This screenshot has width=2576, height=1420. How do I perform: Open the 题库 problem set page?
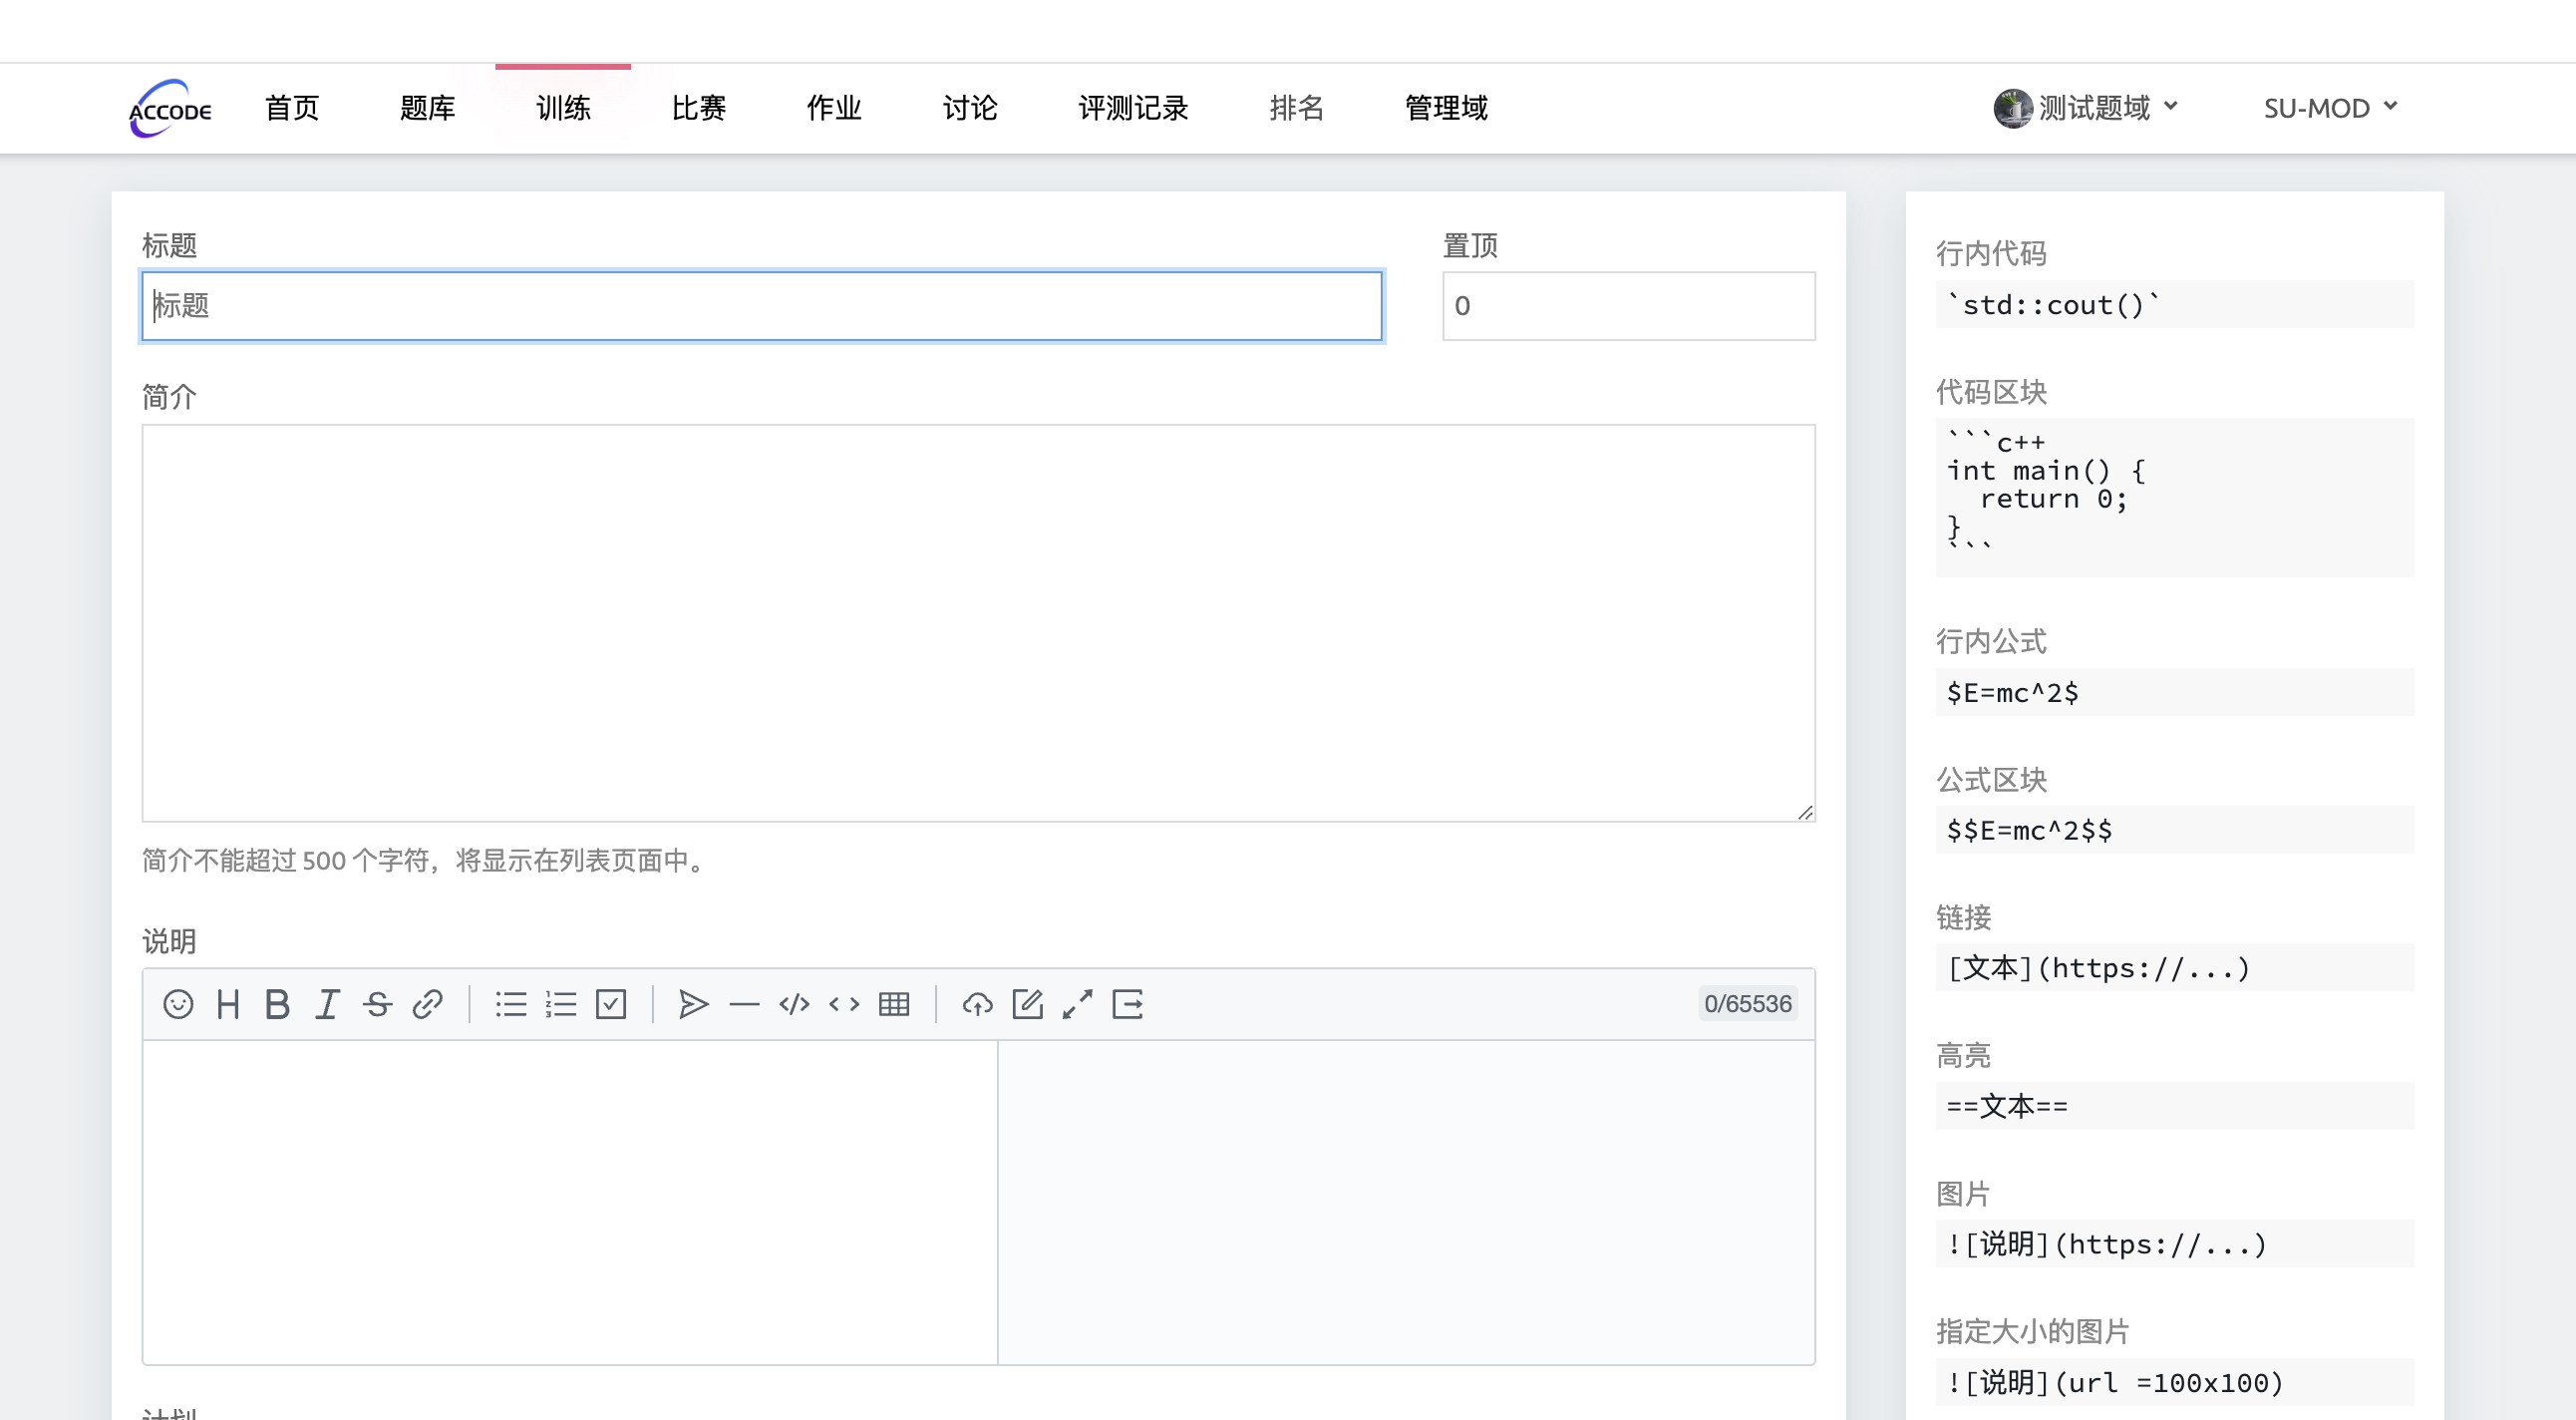pyautogui.click(x=428, y=108)
